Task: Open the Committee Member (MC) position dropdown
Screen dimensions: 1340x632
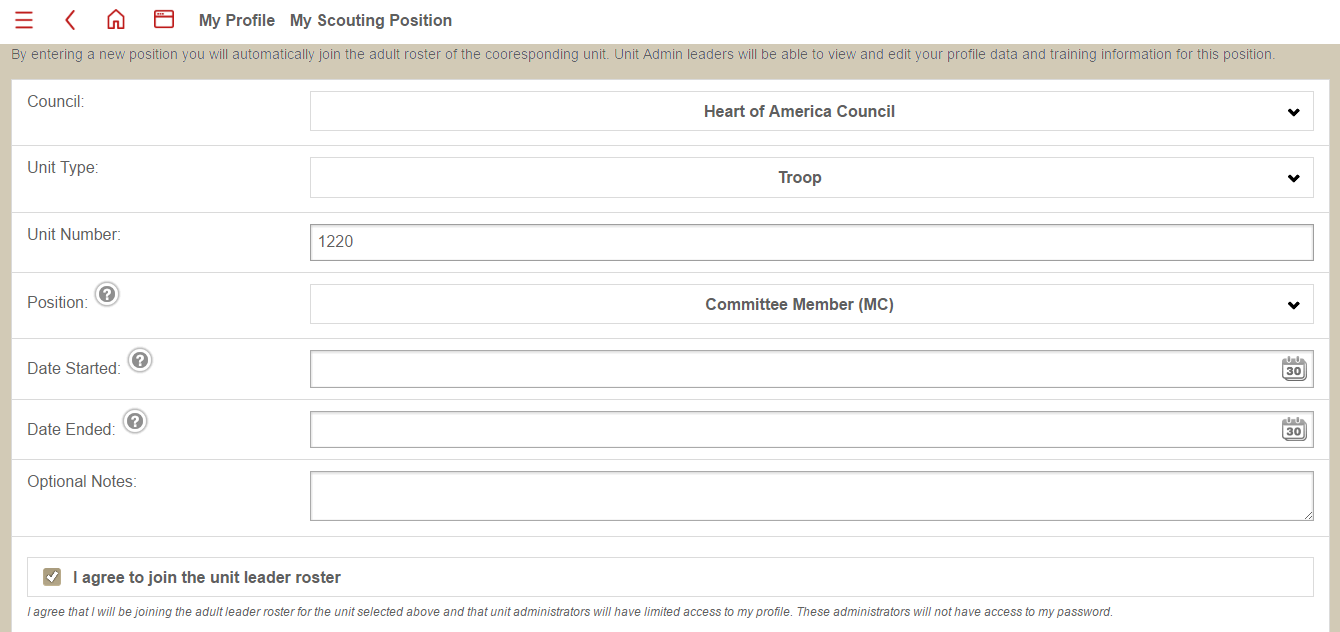Action: click(812, 304)
